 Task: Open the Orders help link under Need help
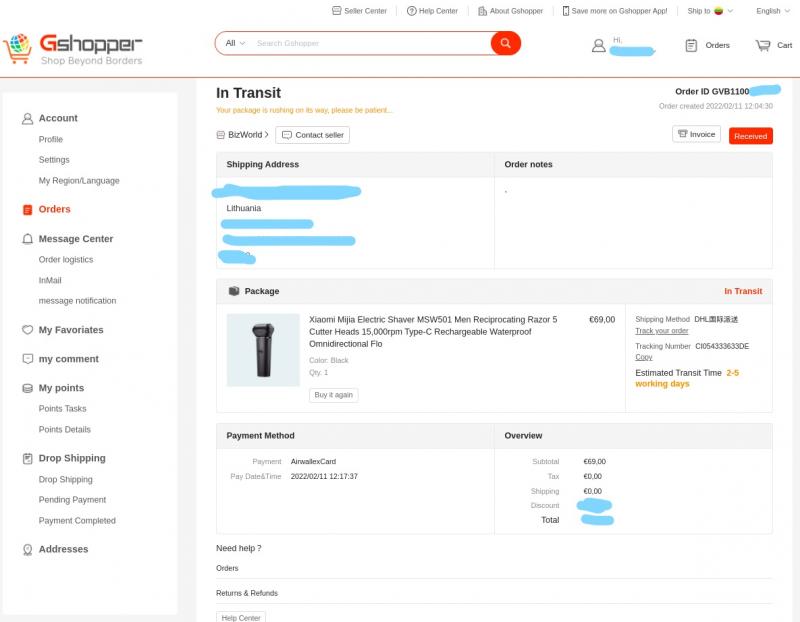point(227,568)
